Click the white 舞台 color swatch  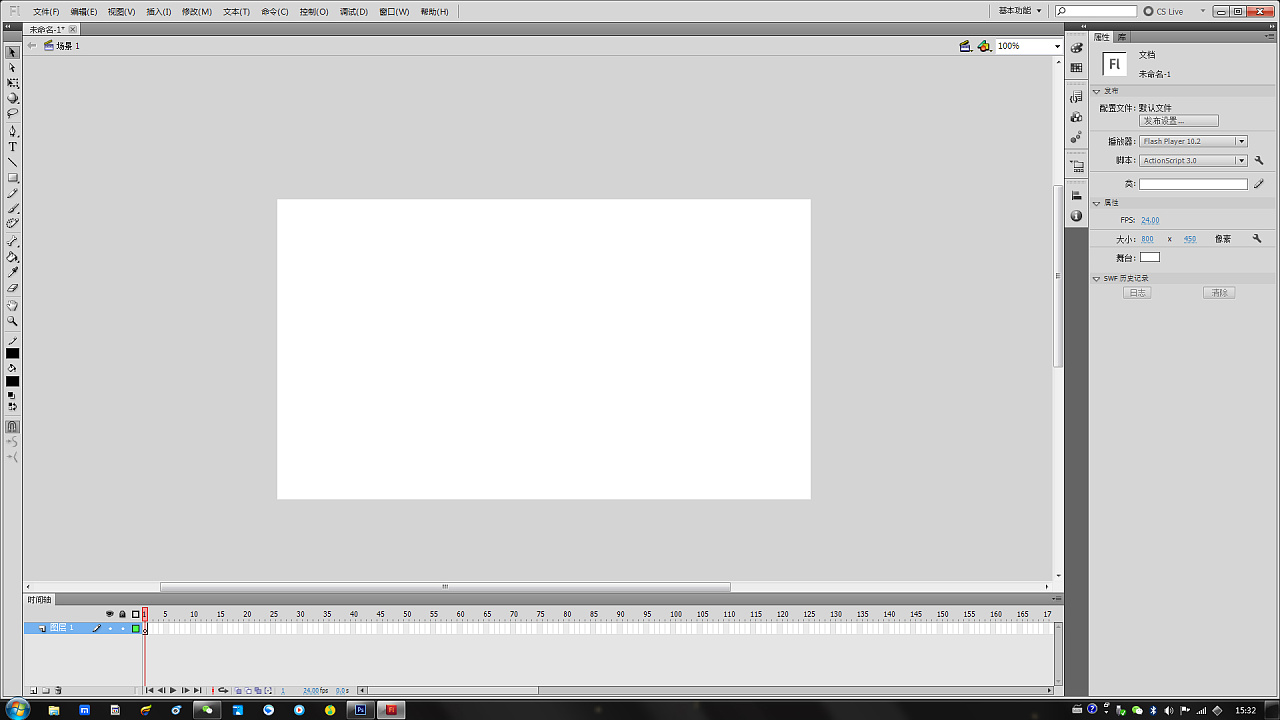1150,257
